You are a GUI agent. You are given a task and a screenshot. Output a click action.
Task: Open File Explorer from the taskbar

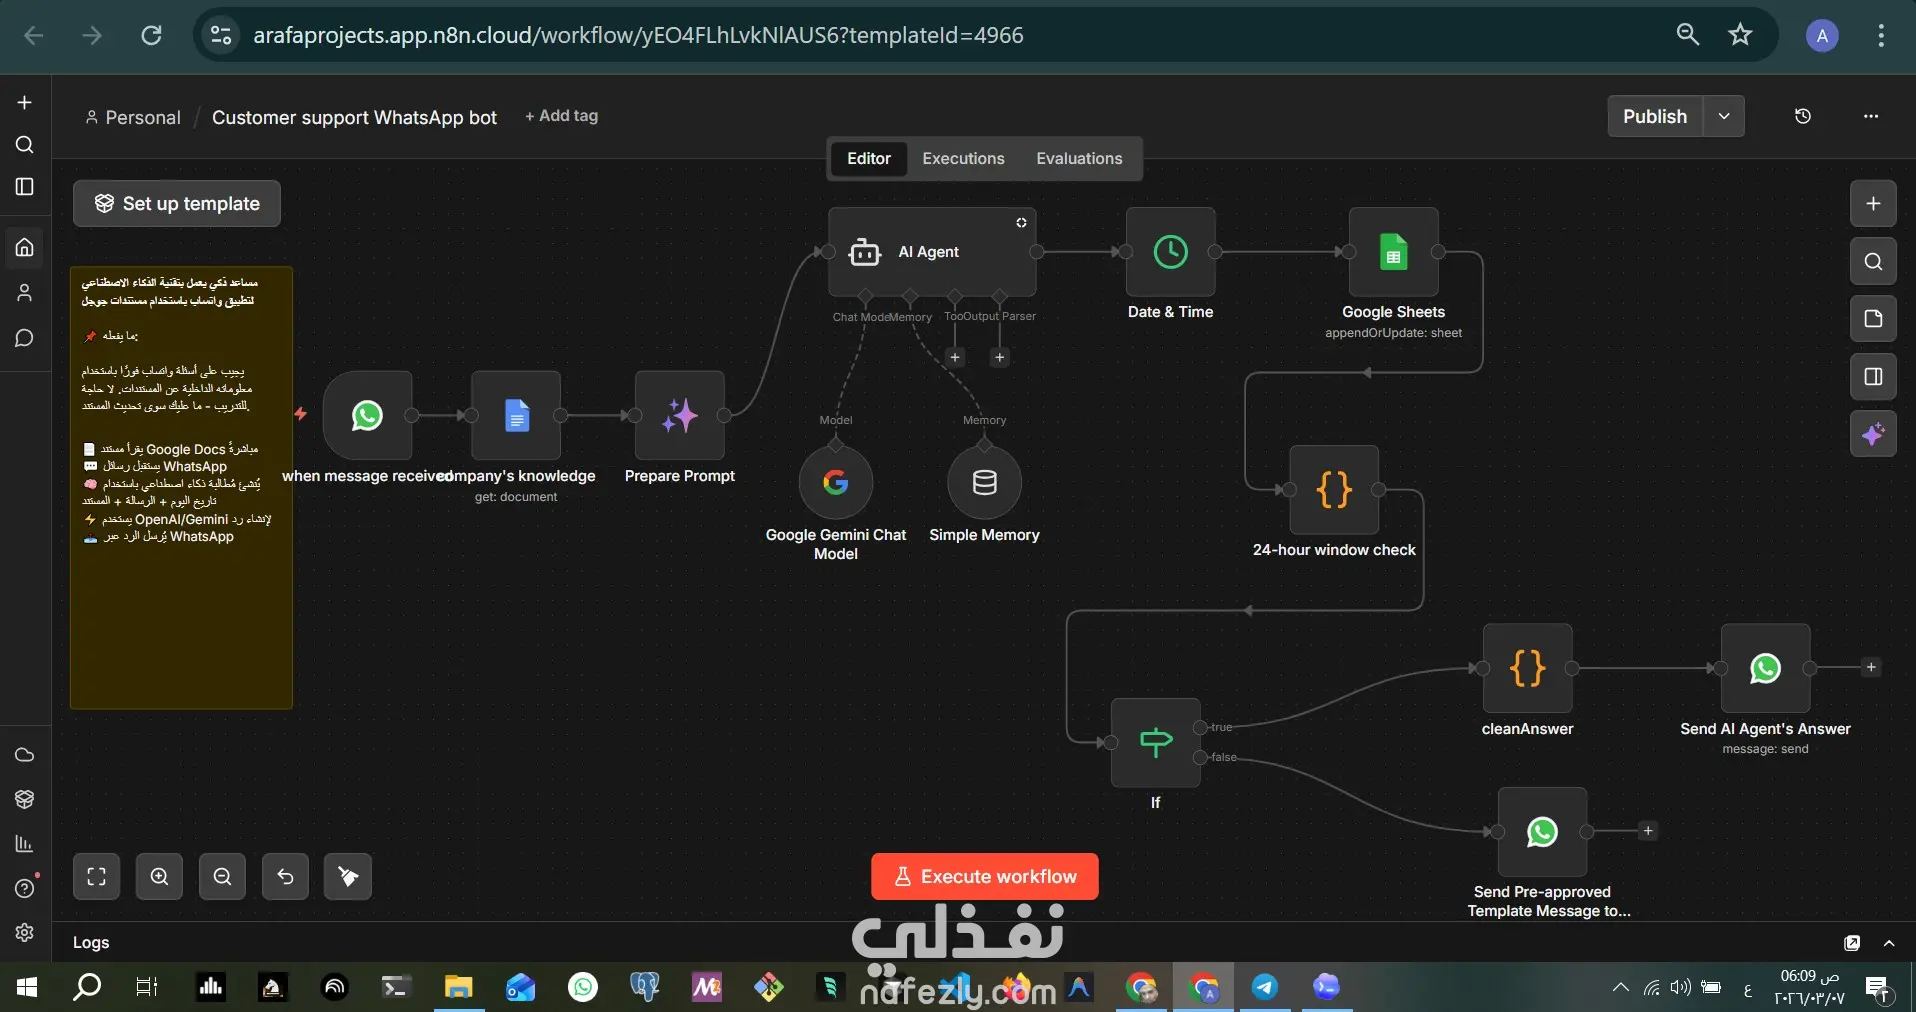[x=458, y=988]
